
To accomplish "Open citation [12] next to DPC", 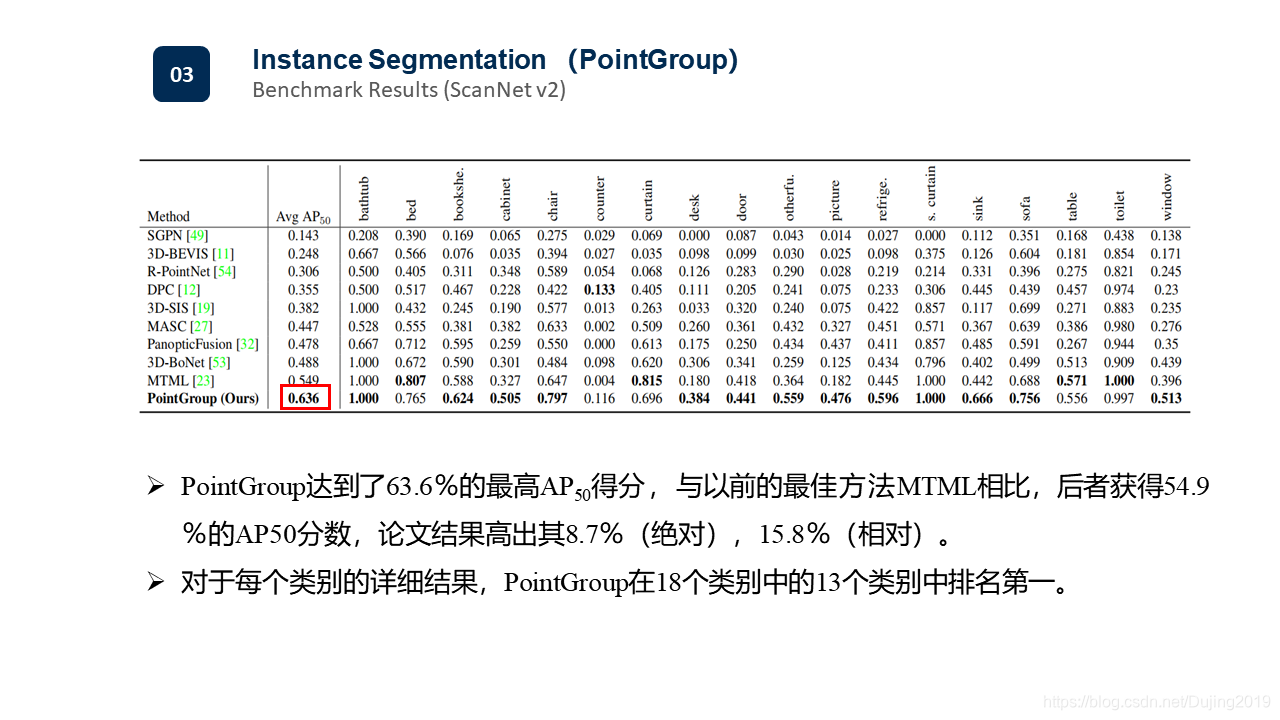I will point(189,290).
